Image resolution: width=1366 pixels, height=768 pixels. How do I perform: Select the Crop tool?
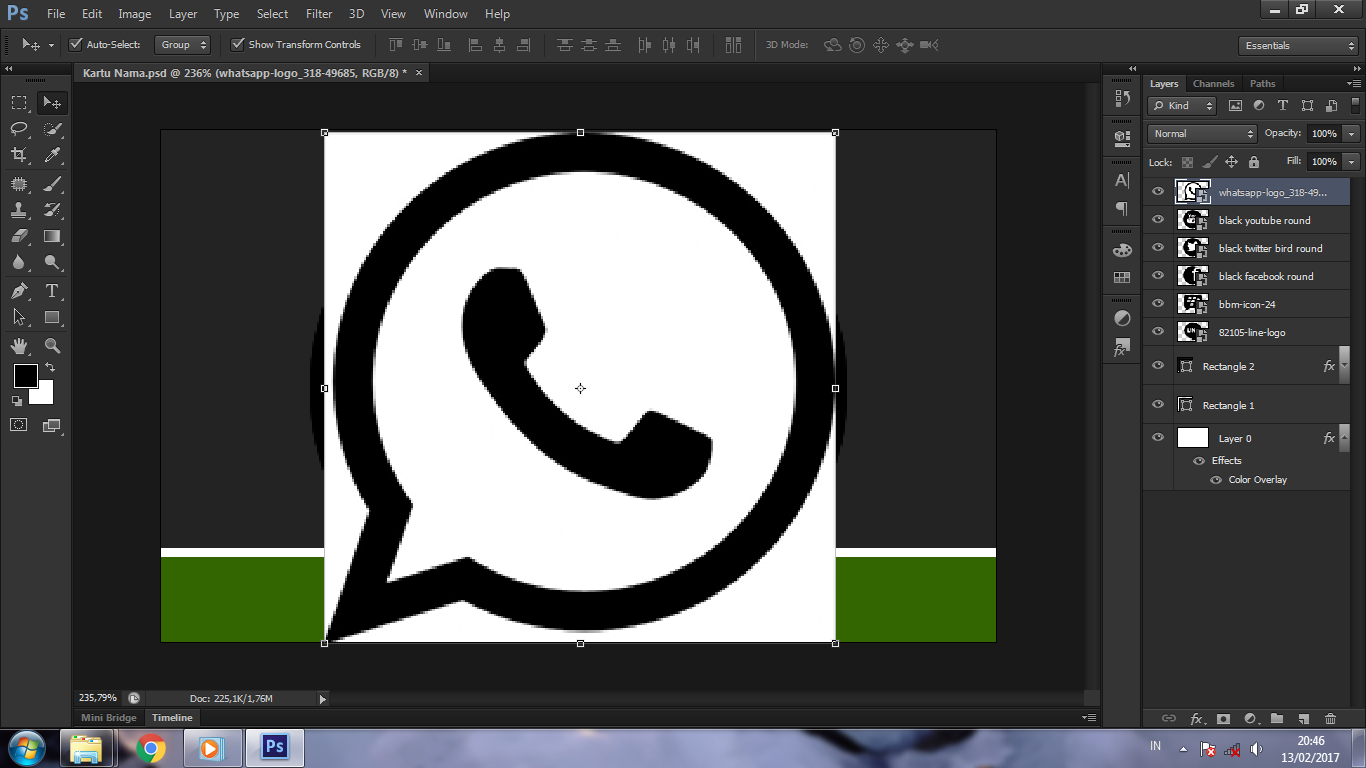click(x=19, y=155)
